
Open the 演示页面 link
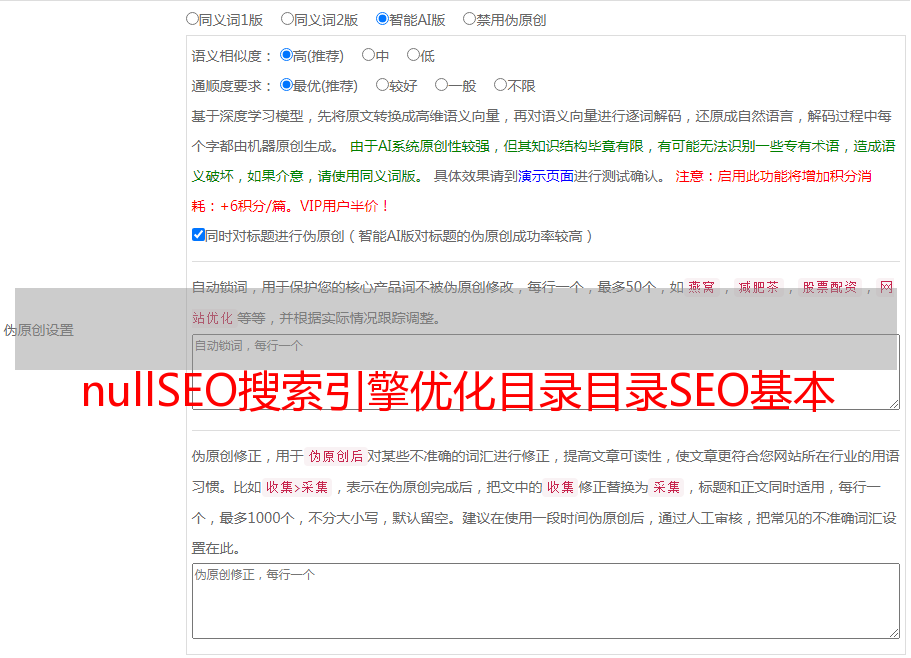[x=546, y=176]
